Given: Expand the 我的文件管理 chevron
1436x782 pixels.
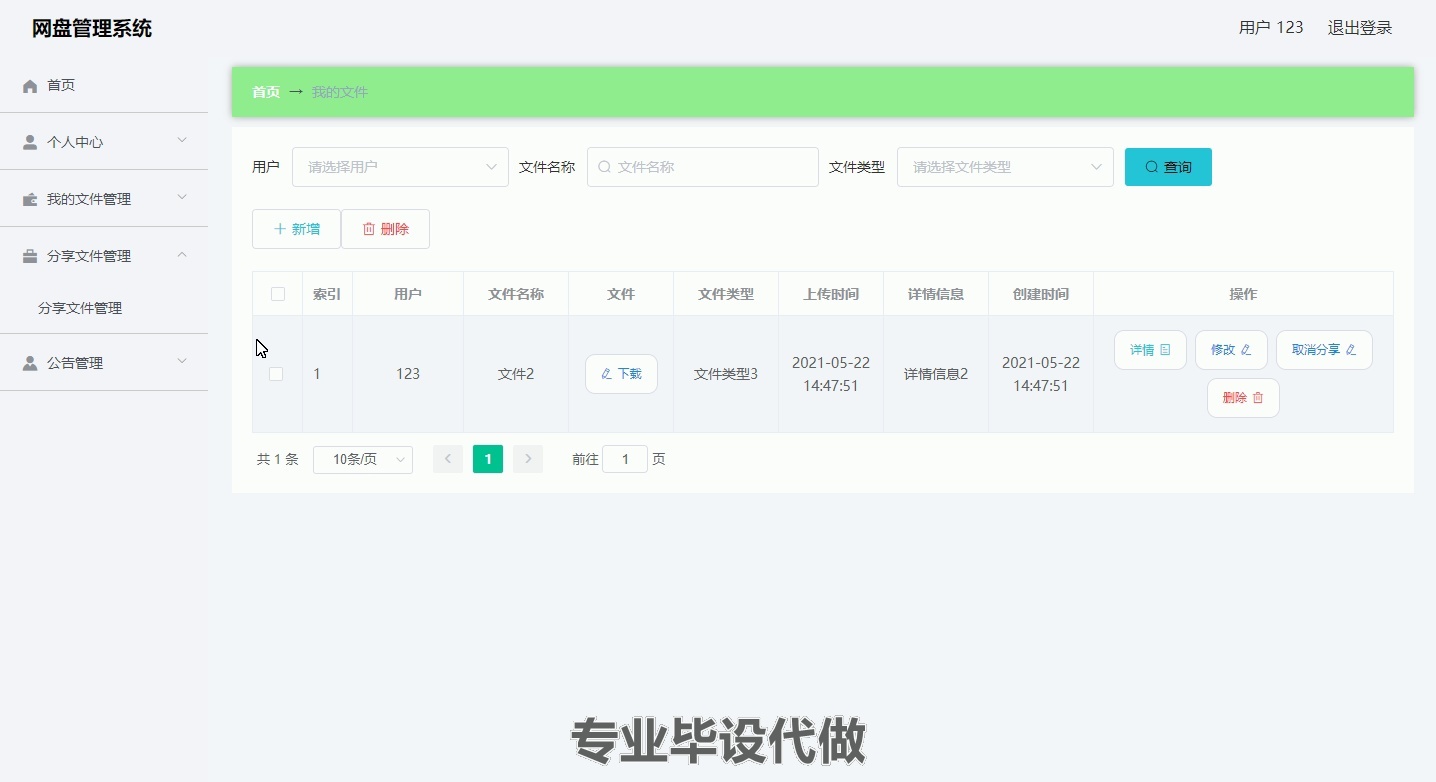Looking at the screenshot, I should click(182, 198).
